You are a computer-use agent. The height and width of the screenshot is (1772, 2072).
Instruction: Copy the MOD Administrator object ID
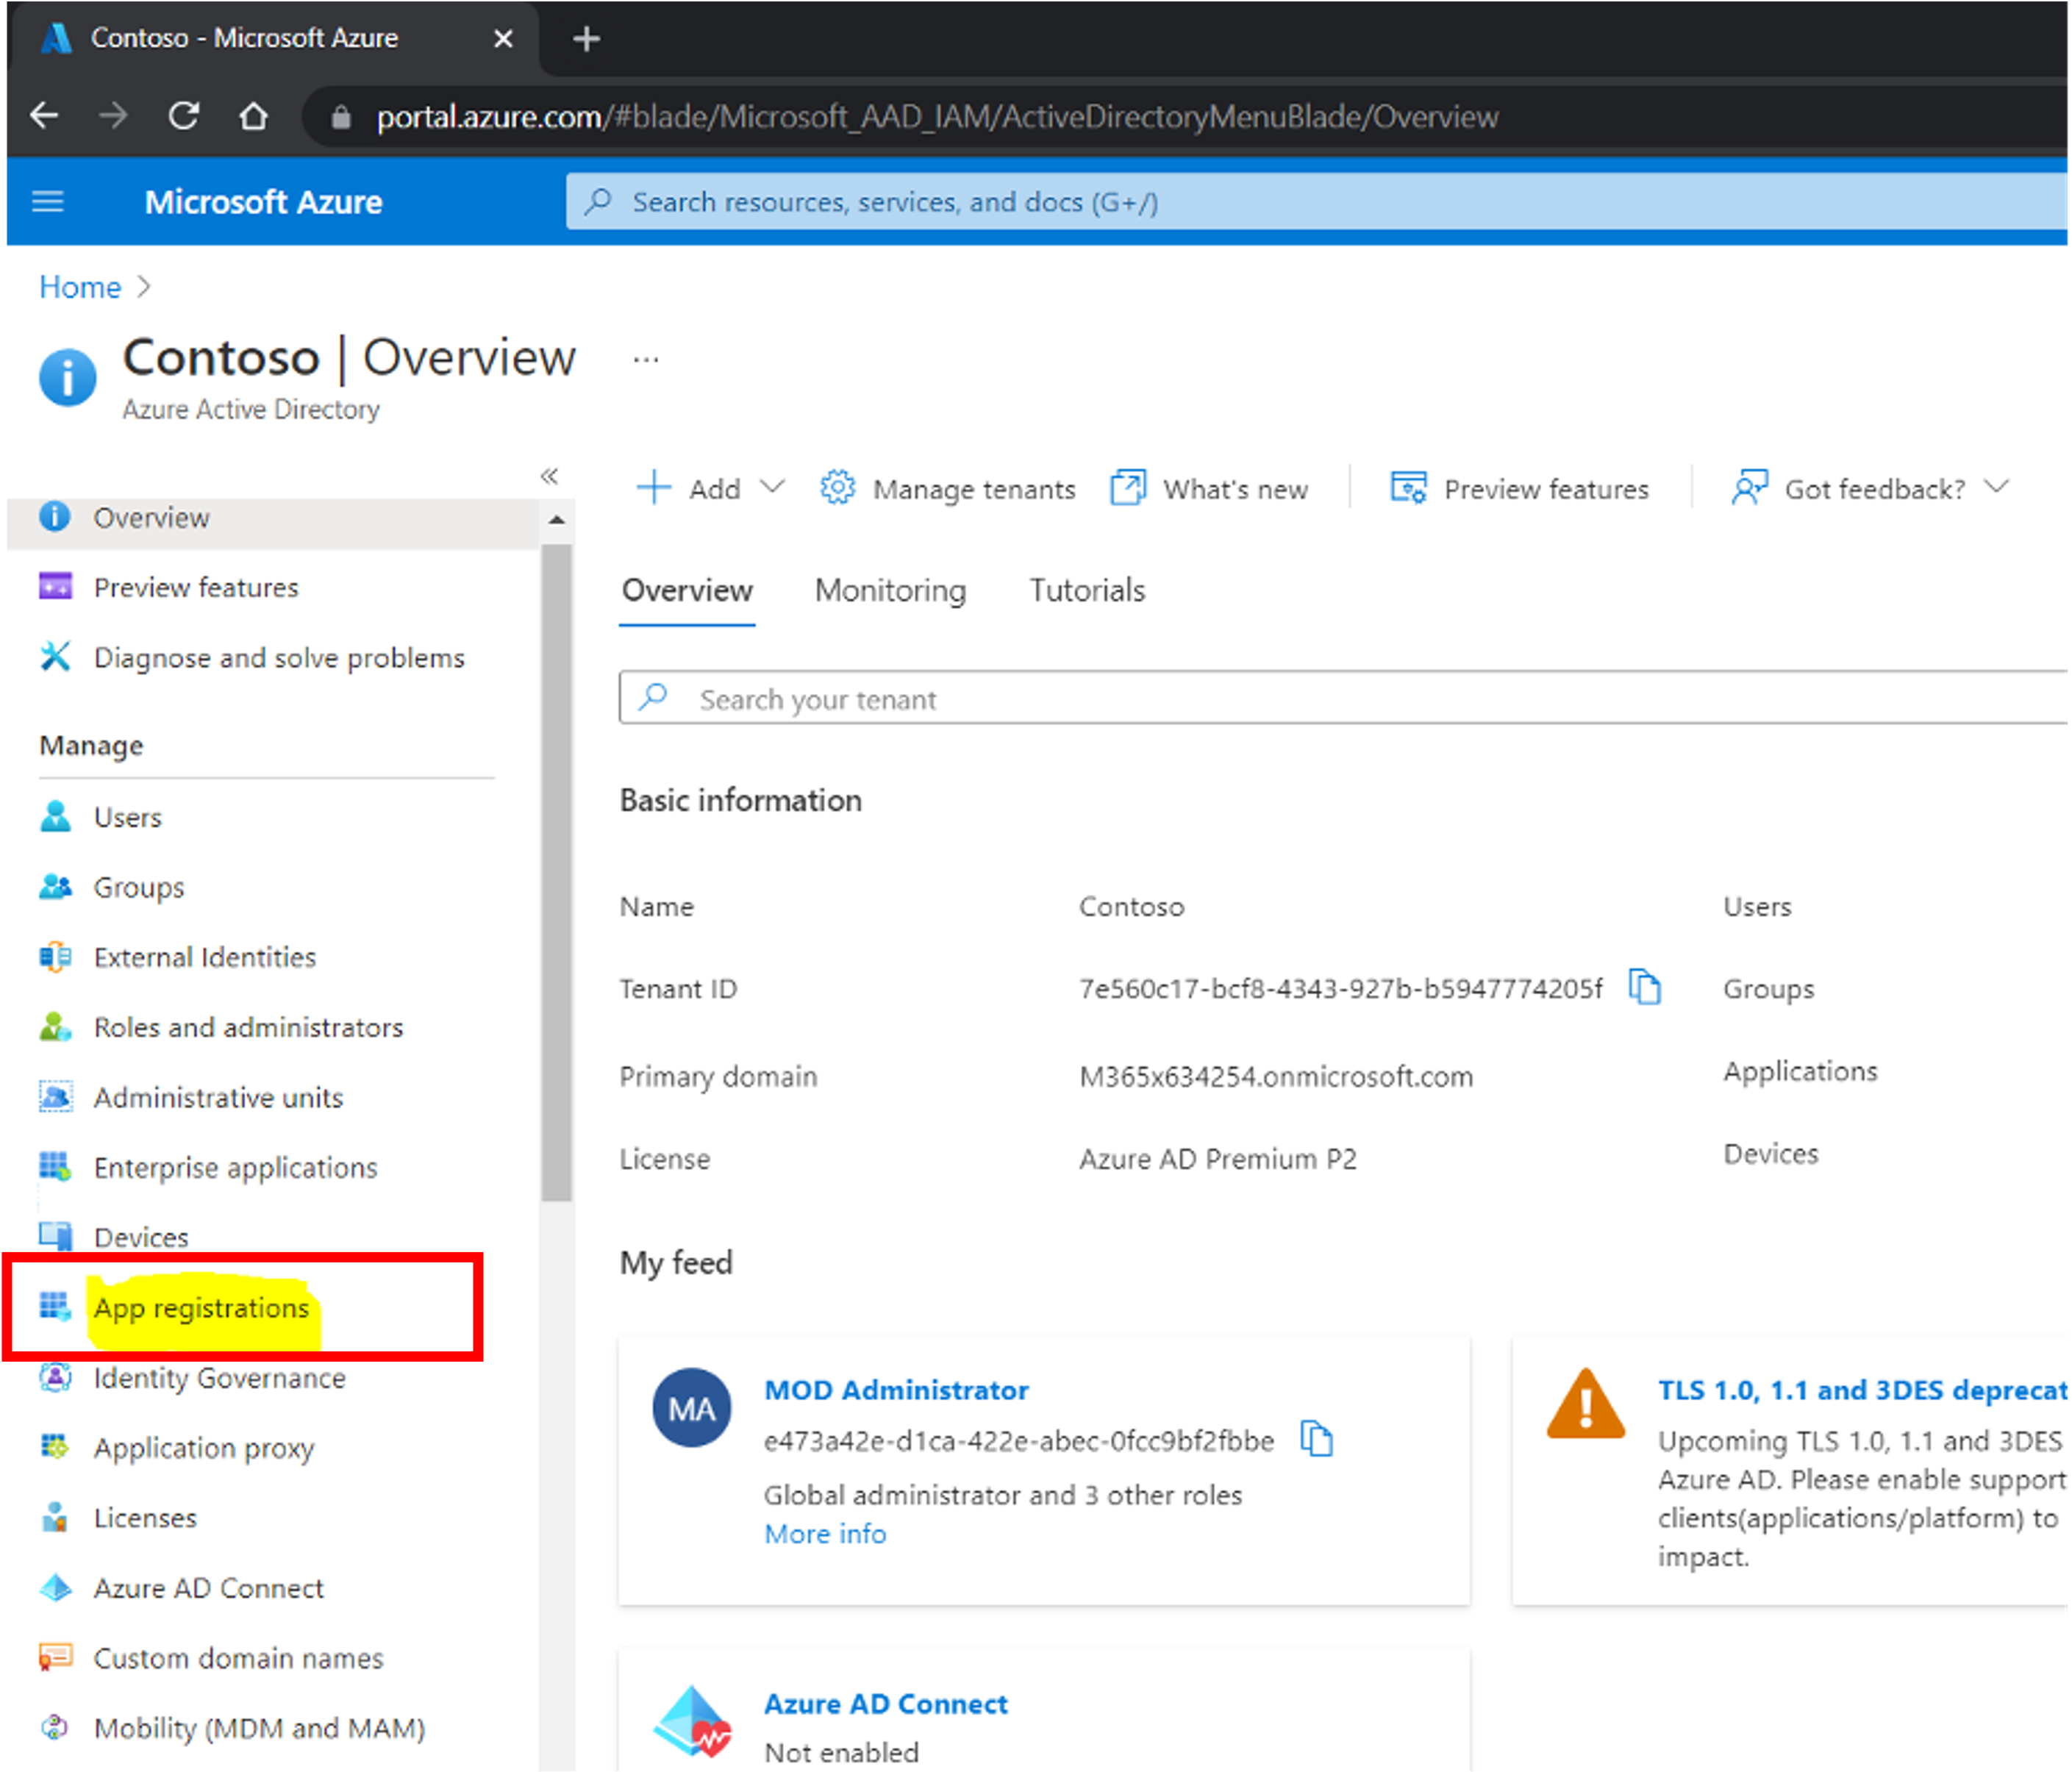(1316, 1439)
